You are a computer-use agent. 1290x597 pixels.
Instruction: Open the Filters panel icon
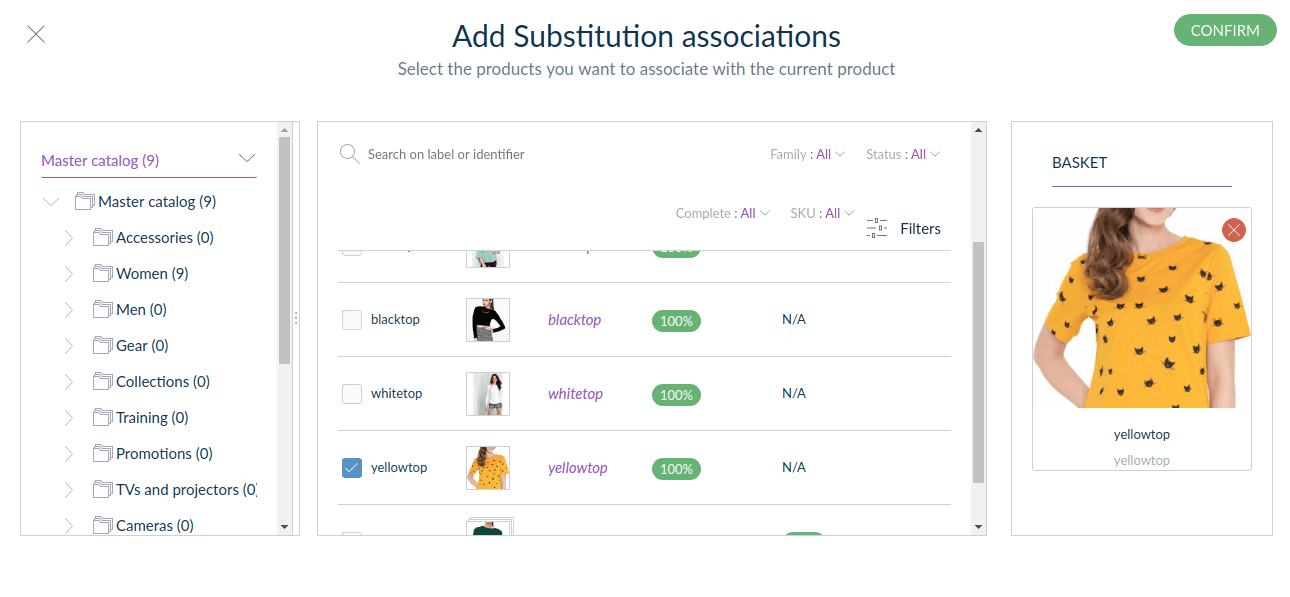[x=877, y=228]
